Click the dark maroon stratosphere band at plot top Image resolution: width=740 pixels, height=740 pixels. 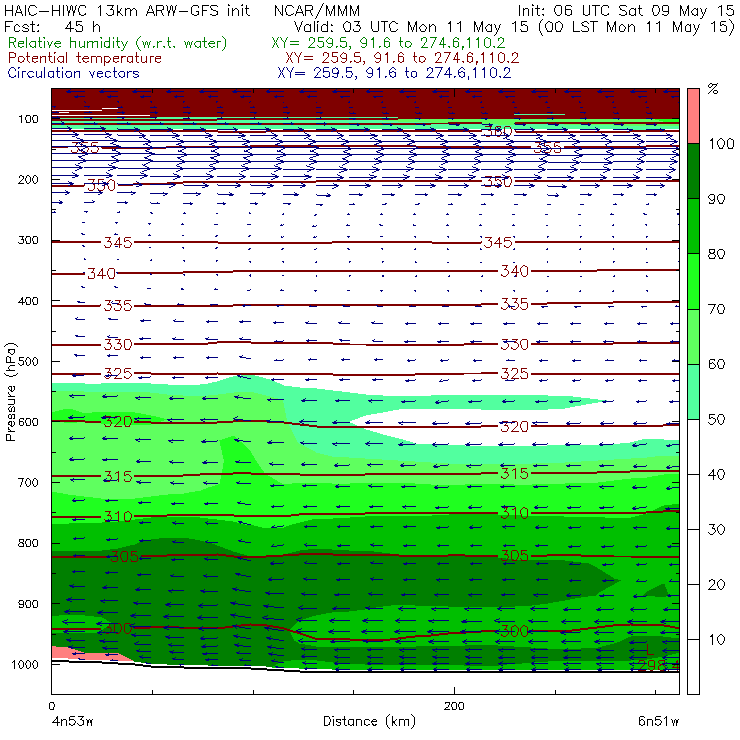pos(365,101)
